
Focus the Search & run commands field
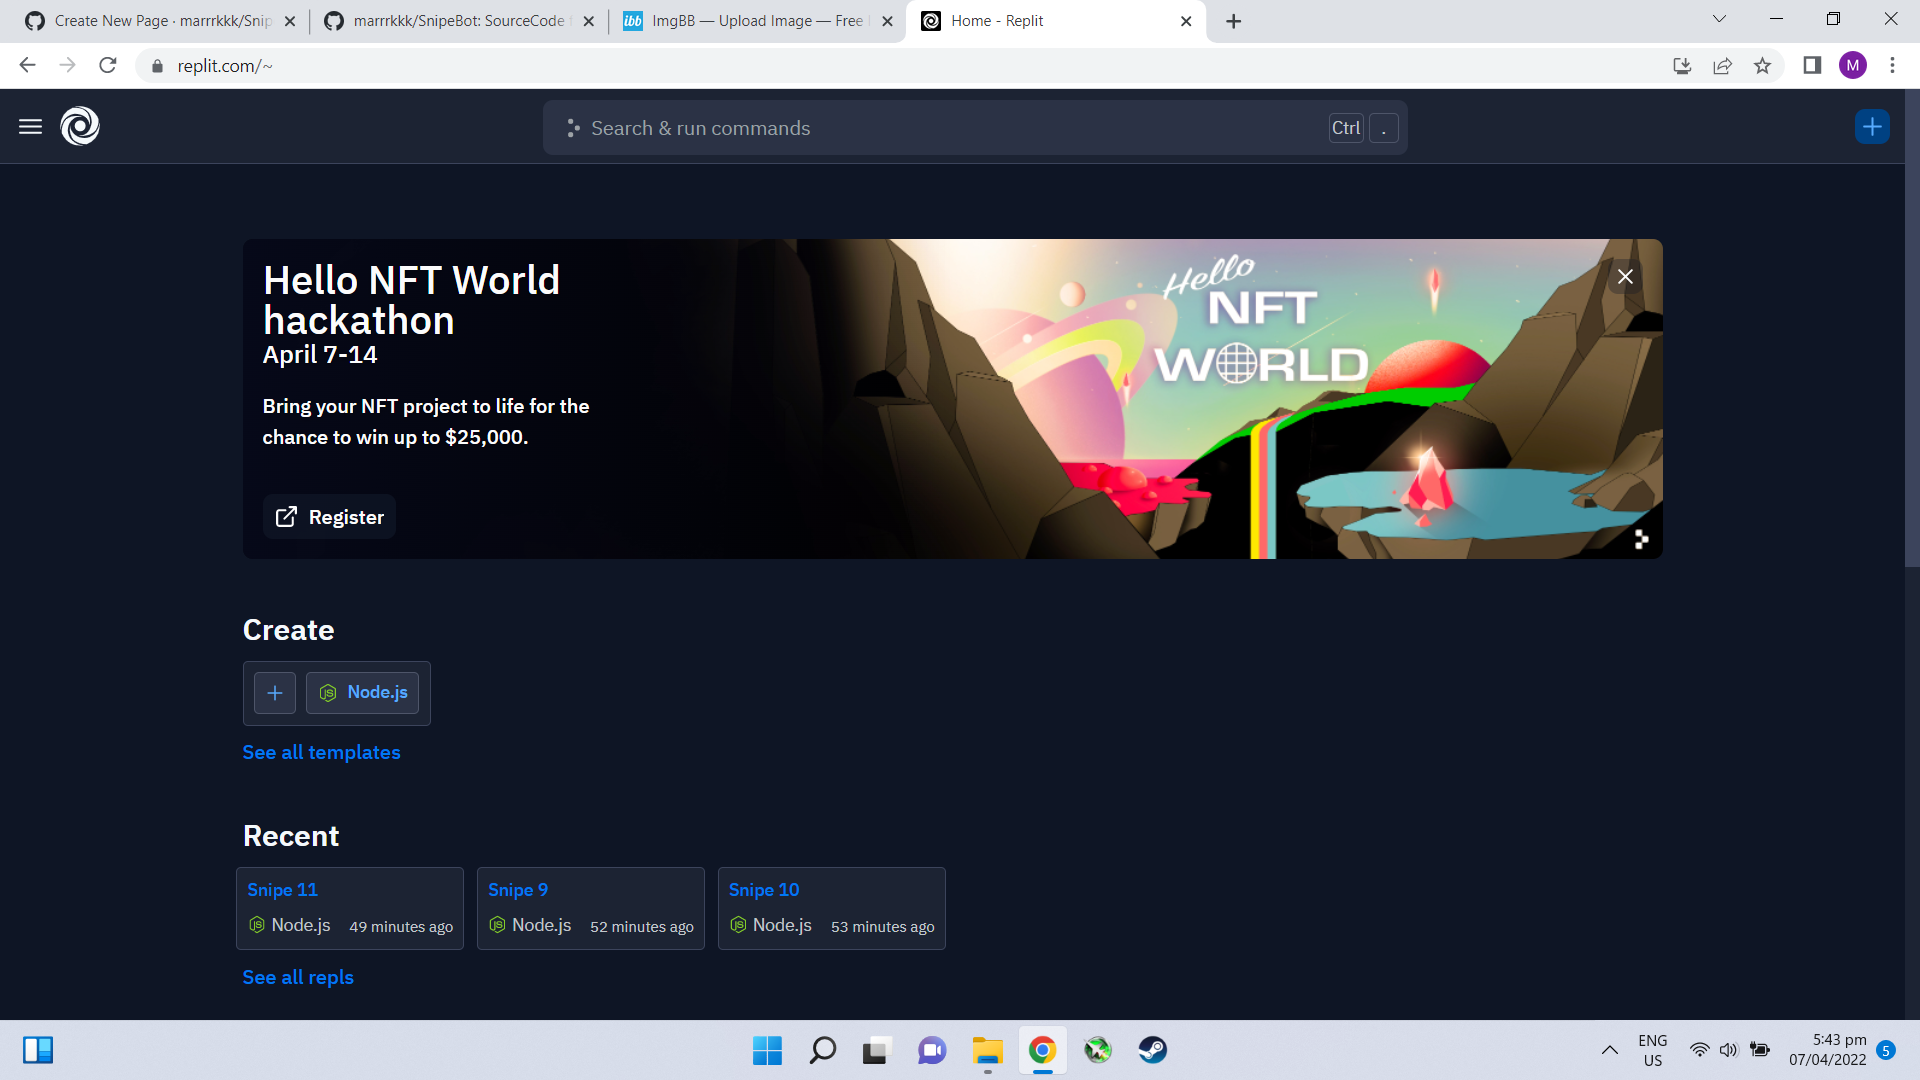tap(940, 128)
